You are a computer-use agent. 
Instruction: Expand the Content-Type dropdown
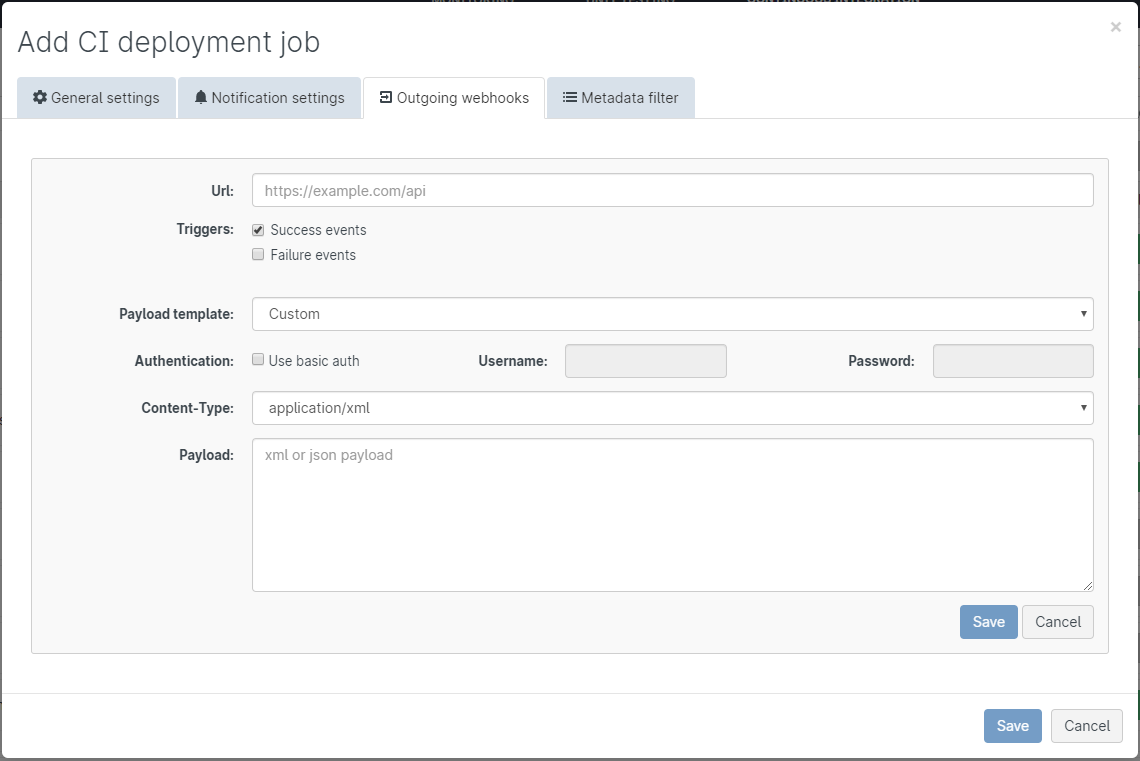point(672,408)
